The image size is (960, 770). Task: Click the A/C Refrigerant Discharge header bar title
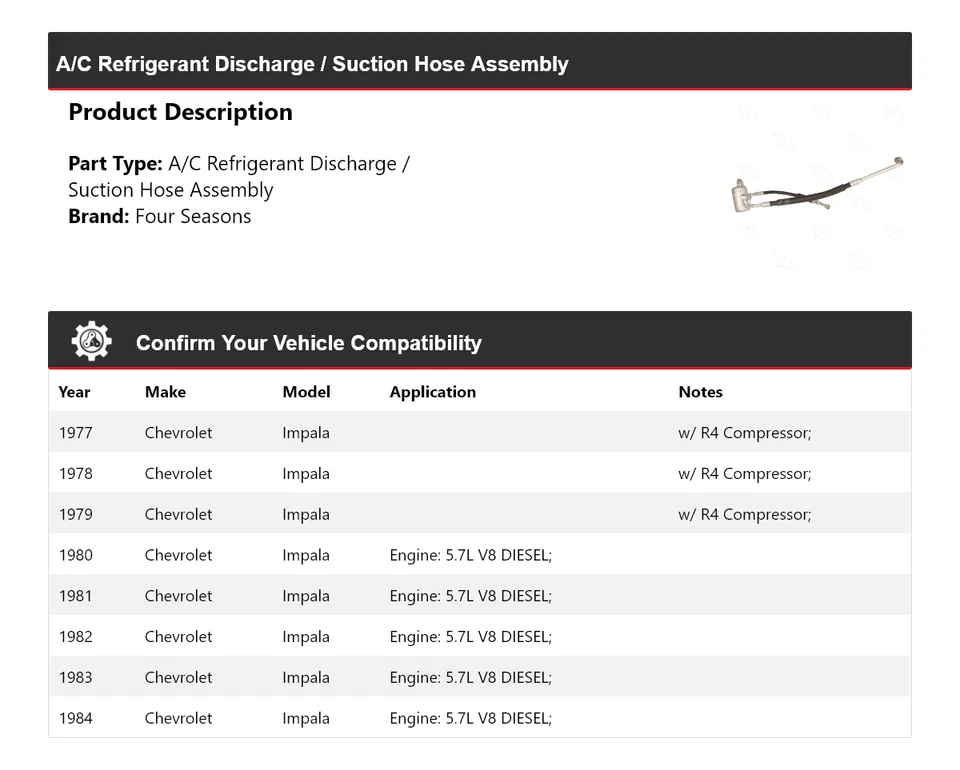[x=312, y=64]
